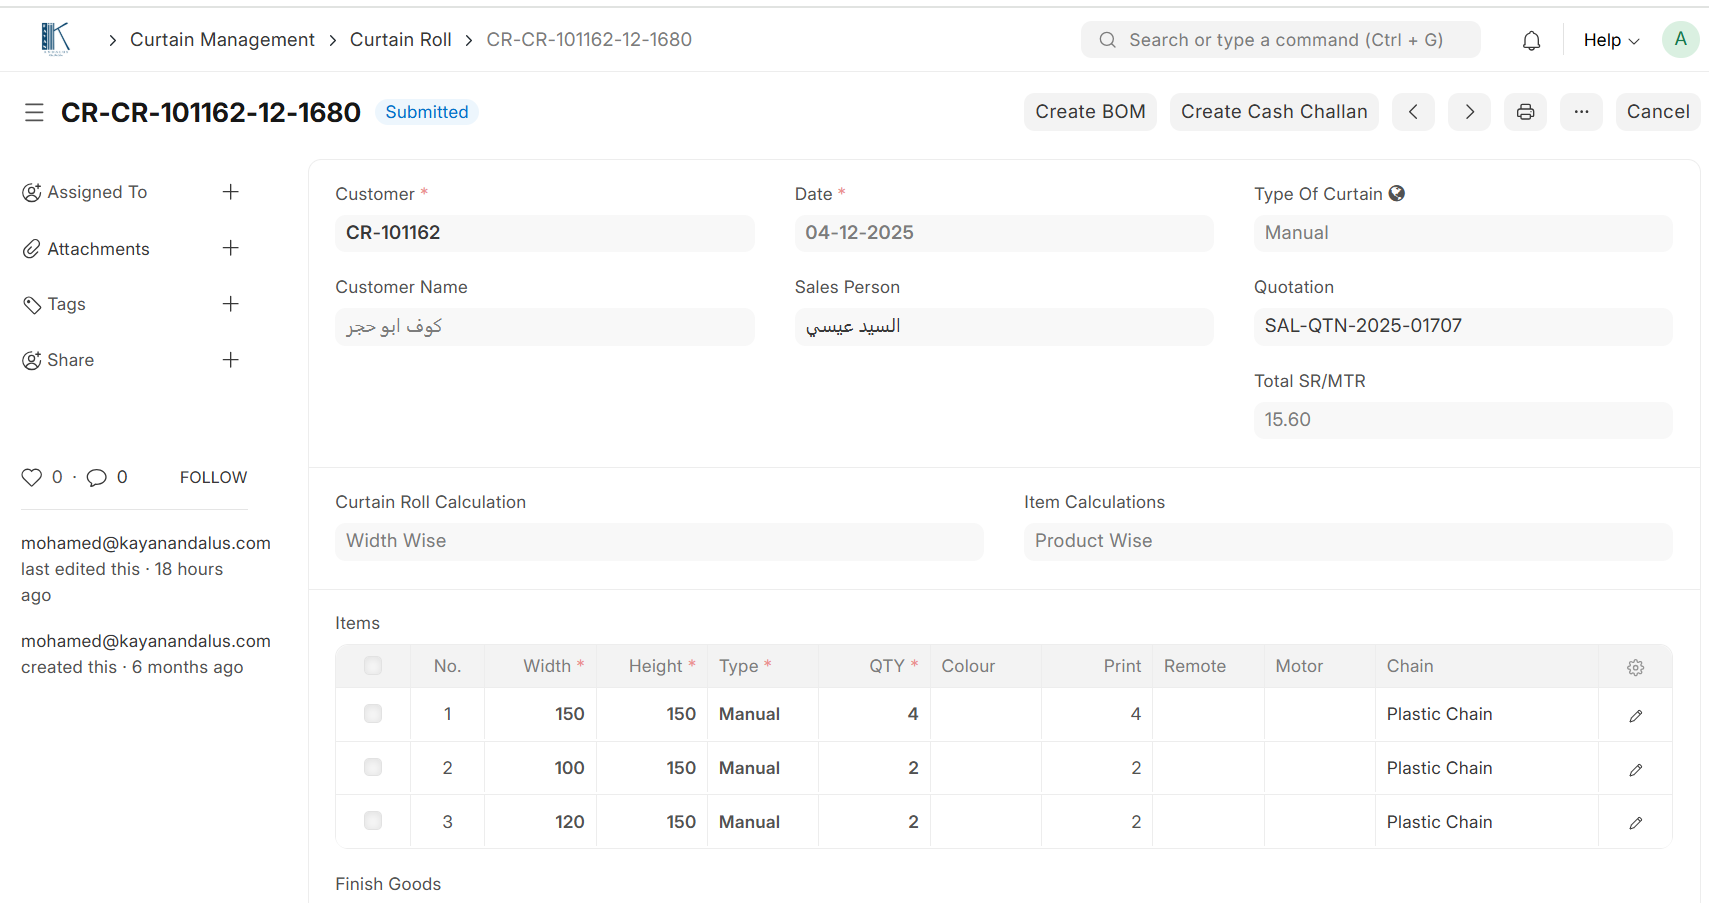The image size is (1709, 903).
Task: Click document title CR-CR-101162-12-1680
Action: 211,112
